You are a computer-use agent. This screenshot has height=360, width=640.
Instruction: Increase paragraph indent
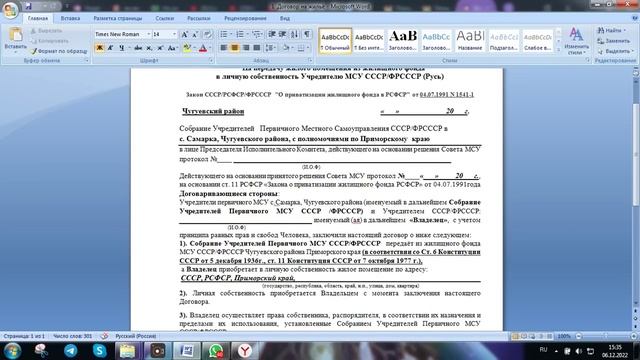point(282,34)
